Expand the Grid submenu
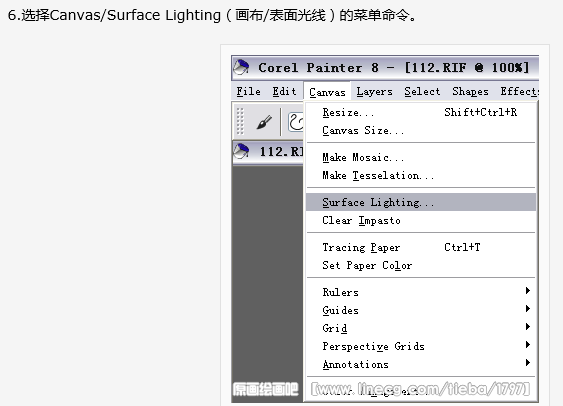This screenshot has width=563, height=406. click(421, 327)
